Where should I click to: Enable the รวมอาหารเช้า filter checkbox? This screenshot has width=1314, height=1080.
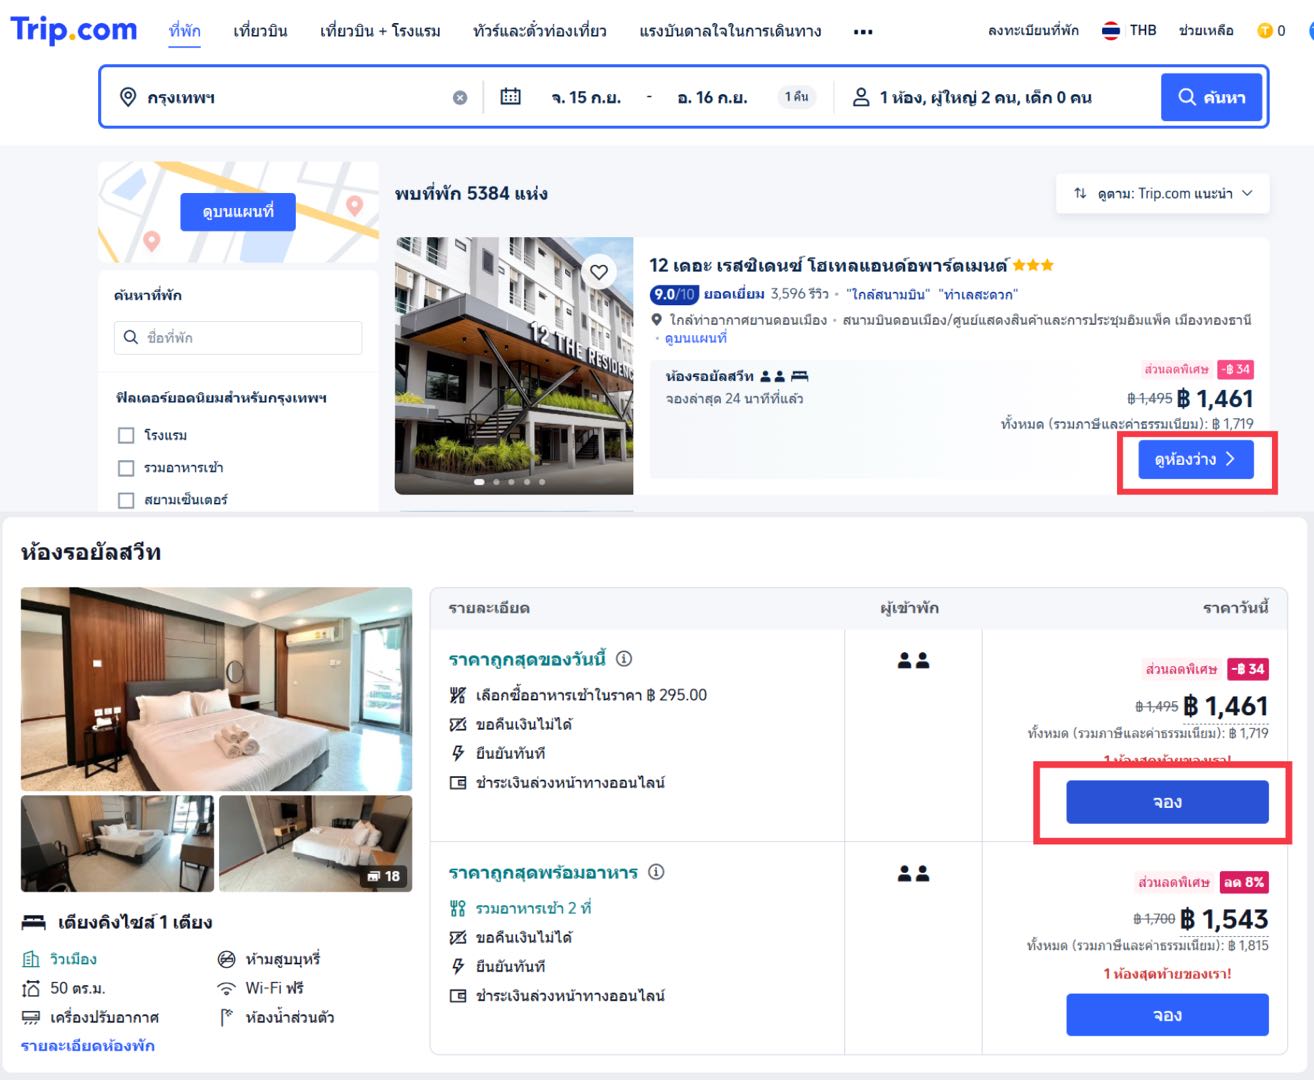(126, 467)
